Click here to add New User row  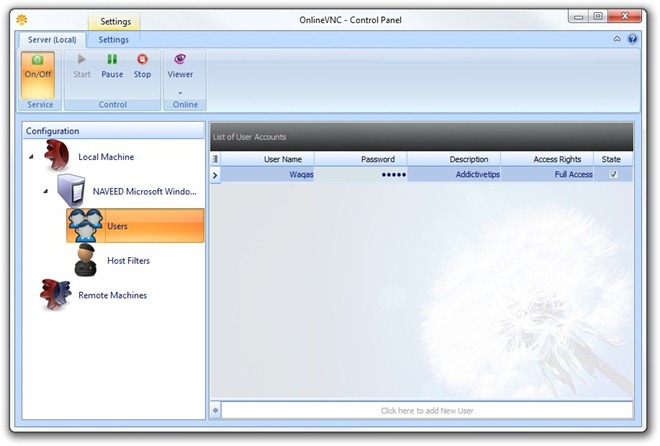pyautogui.click(x=427, y=411)
